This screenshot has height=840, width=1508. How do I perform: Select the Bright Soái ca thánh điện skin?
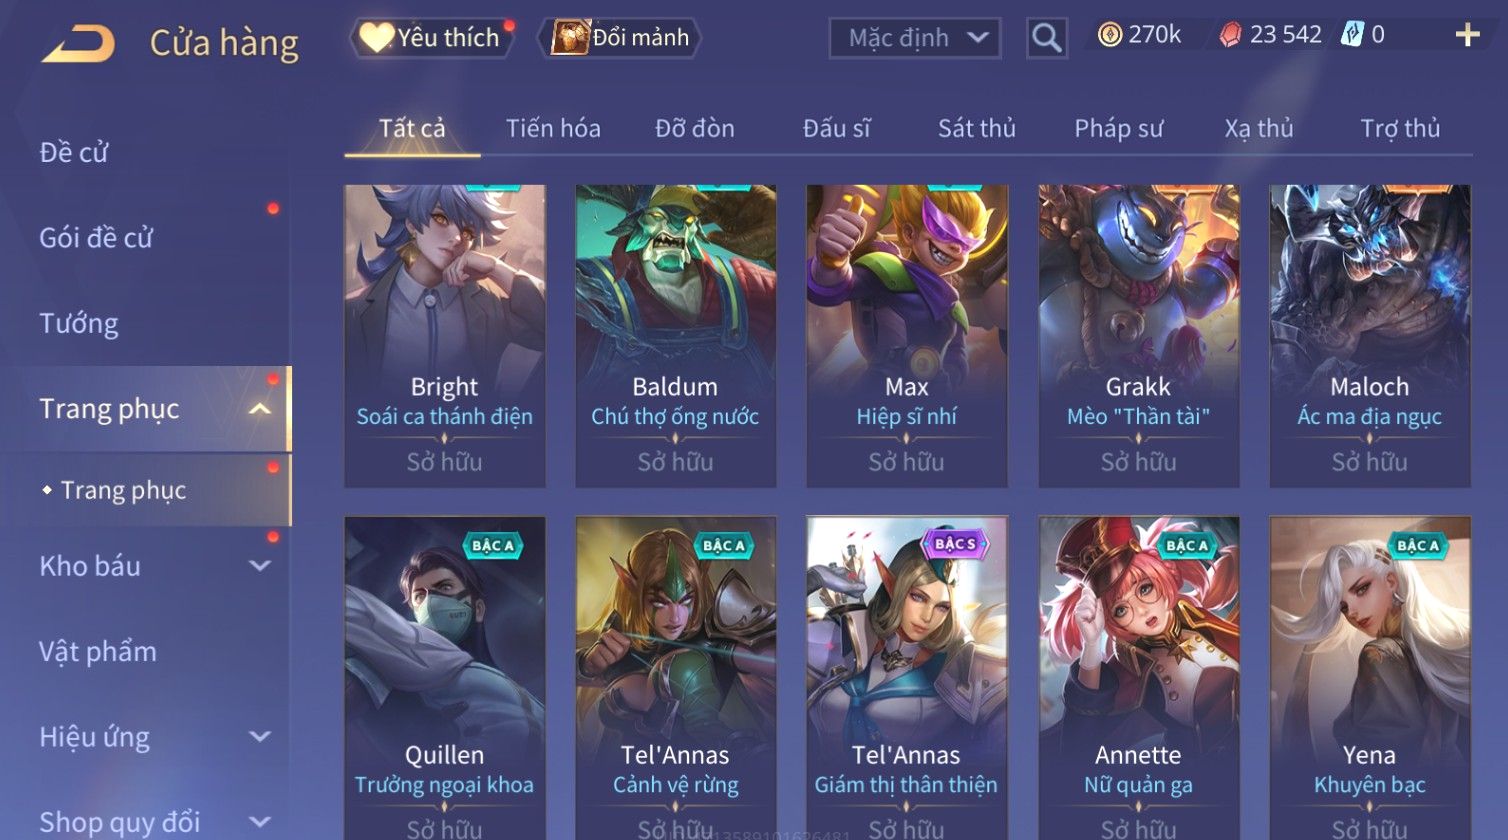click(445, 336)
